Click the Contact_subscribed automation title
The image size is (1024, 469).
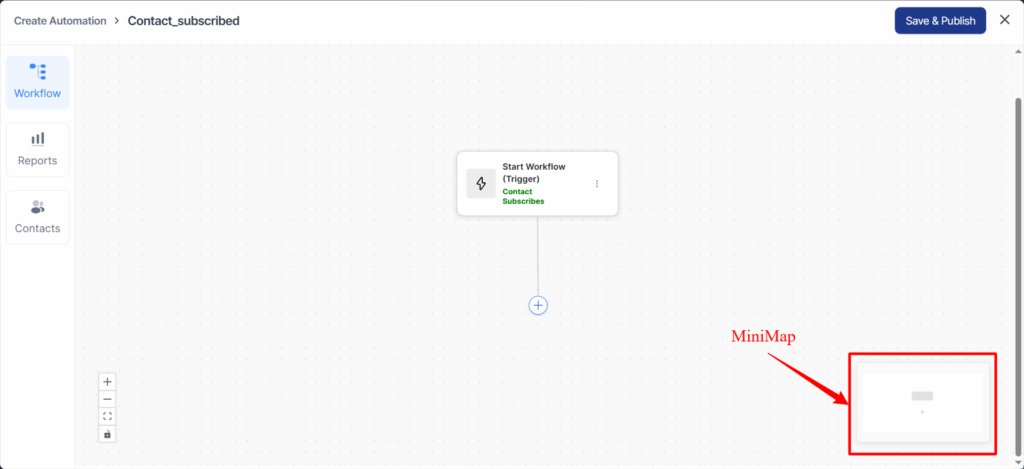(x=183, y=21)
